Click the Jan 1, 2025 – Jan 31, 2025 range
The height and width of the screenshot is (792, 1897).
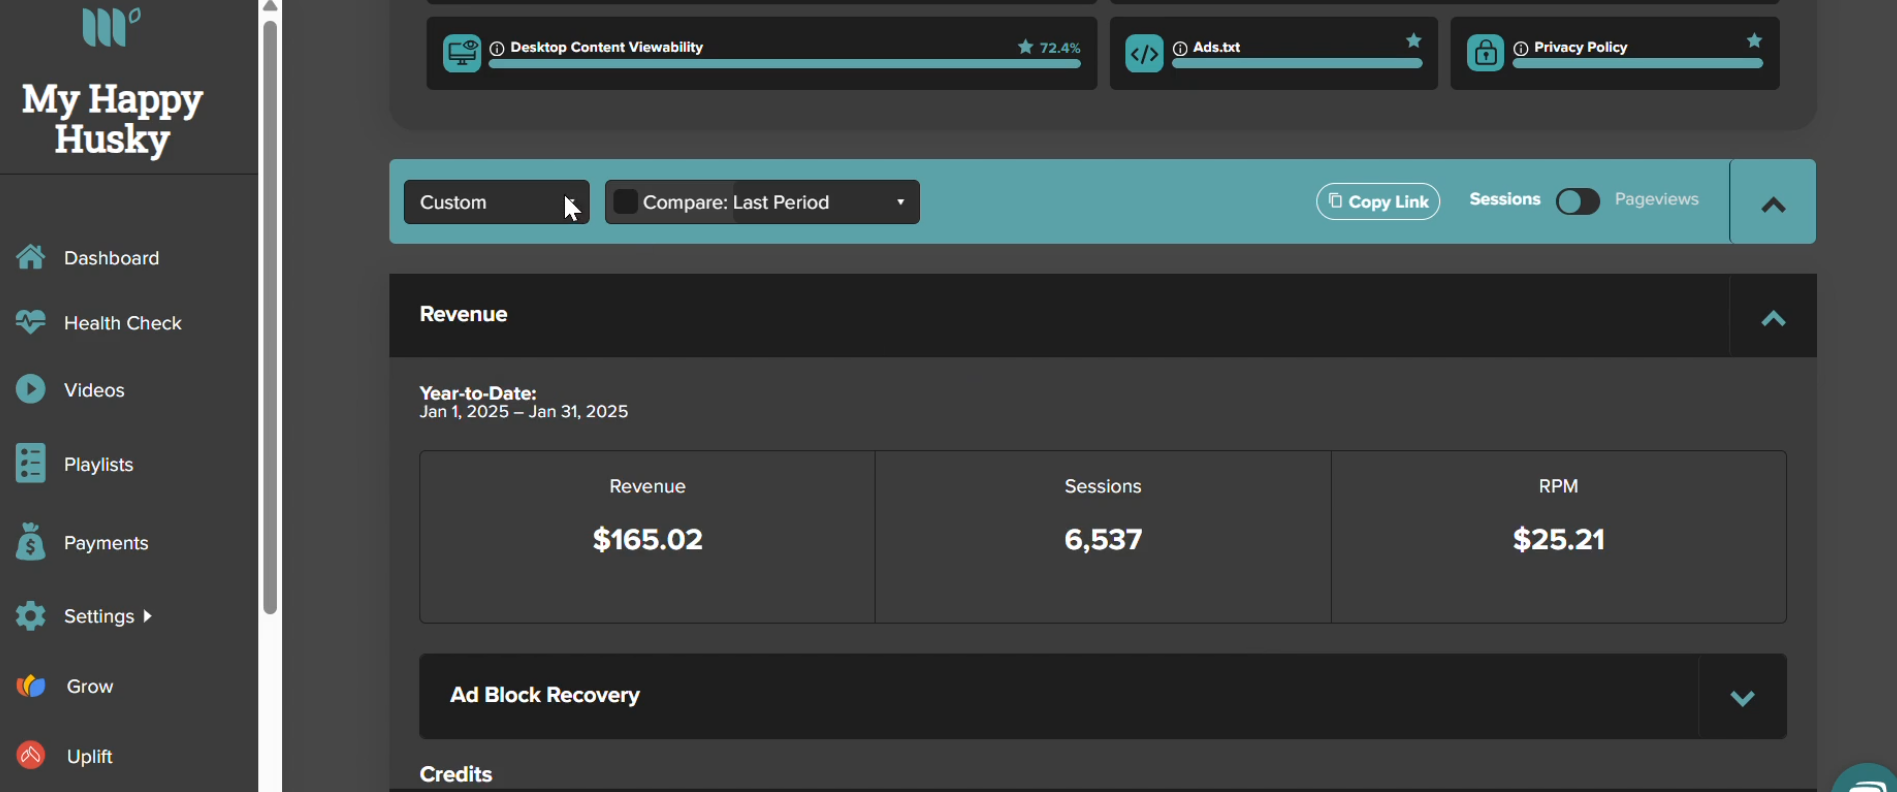point(524,412)
